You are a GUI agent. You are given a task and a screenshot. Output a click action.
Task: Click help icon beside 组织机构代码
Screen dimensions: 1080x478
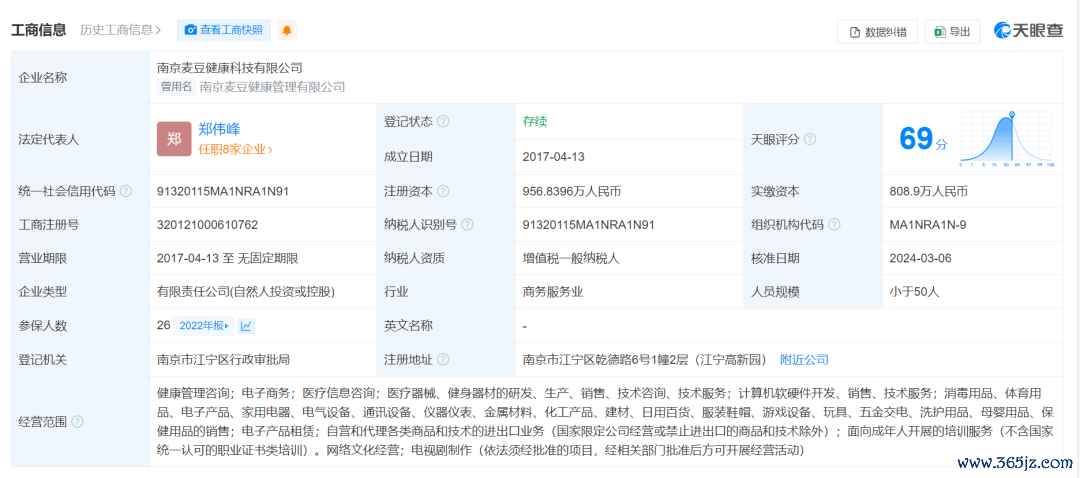coord(835,225)
